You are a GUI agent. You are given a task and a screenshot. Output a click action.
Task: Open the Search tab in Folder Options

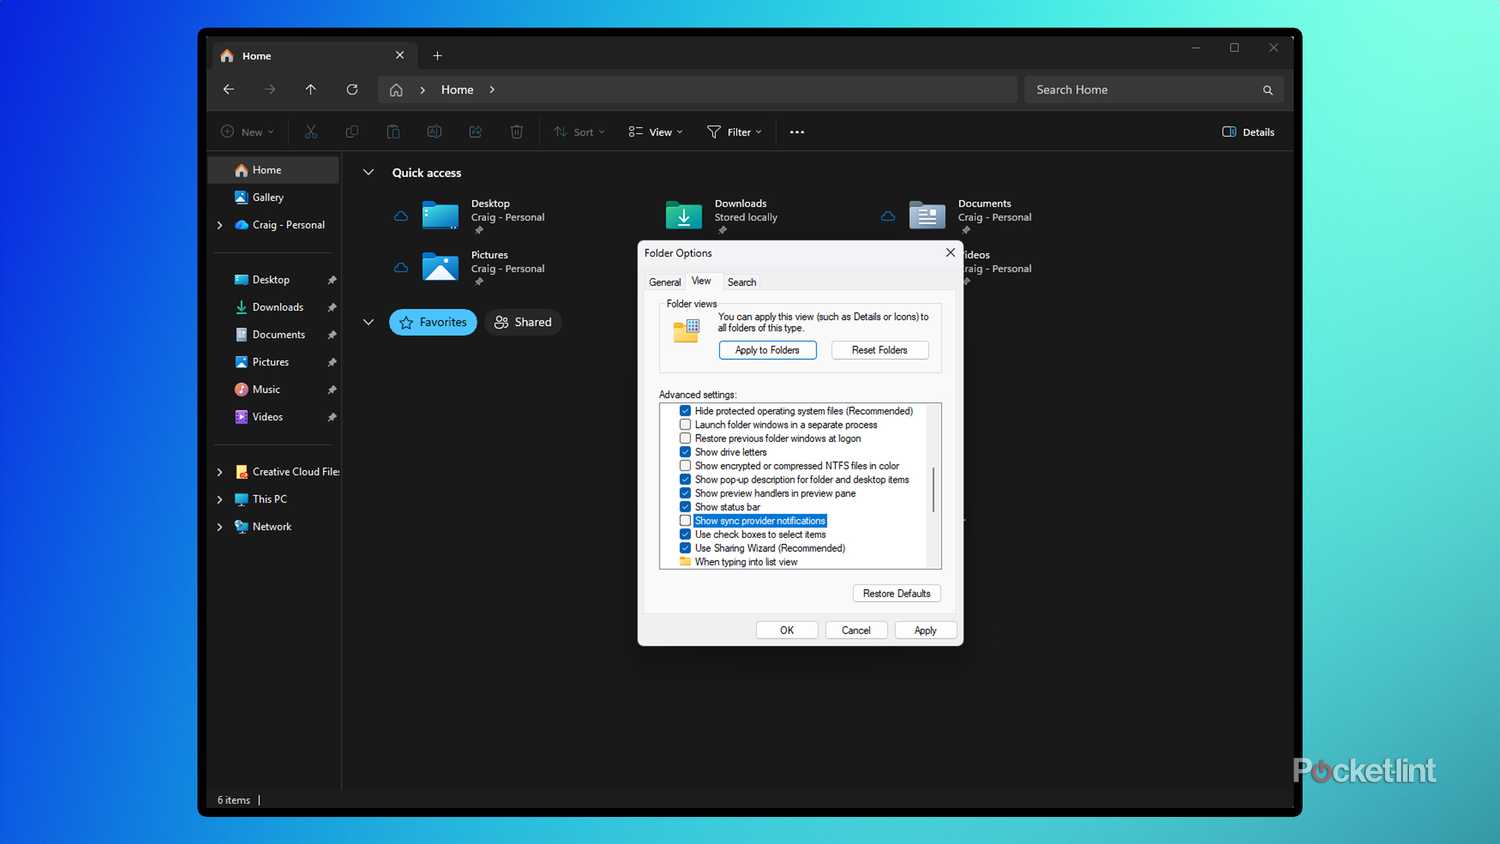741,282
